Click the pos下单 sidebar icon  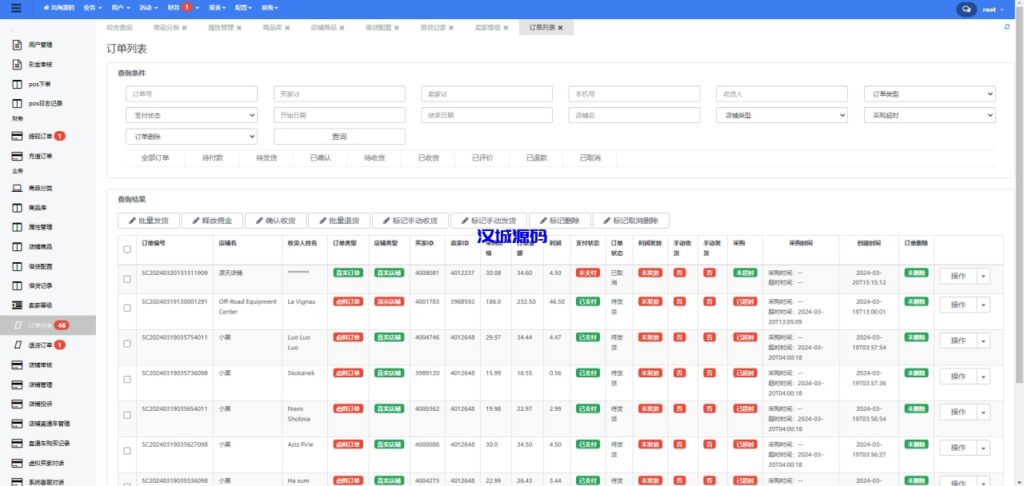click(18, 84)
